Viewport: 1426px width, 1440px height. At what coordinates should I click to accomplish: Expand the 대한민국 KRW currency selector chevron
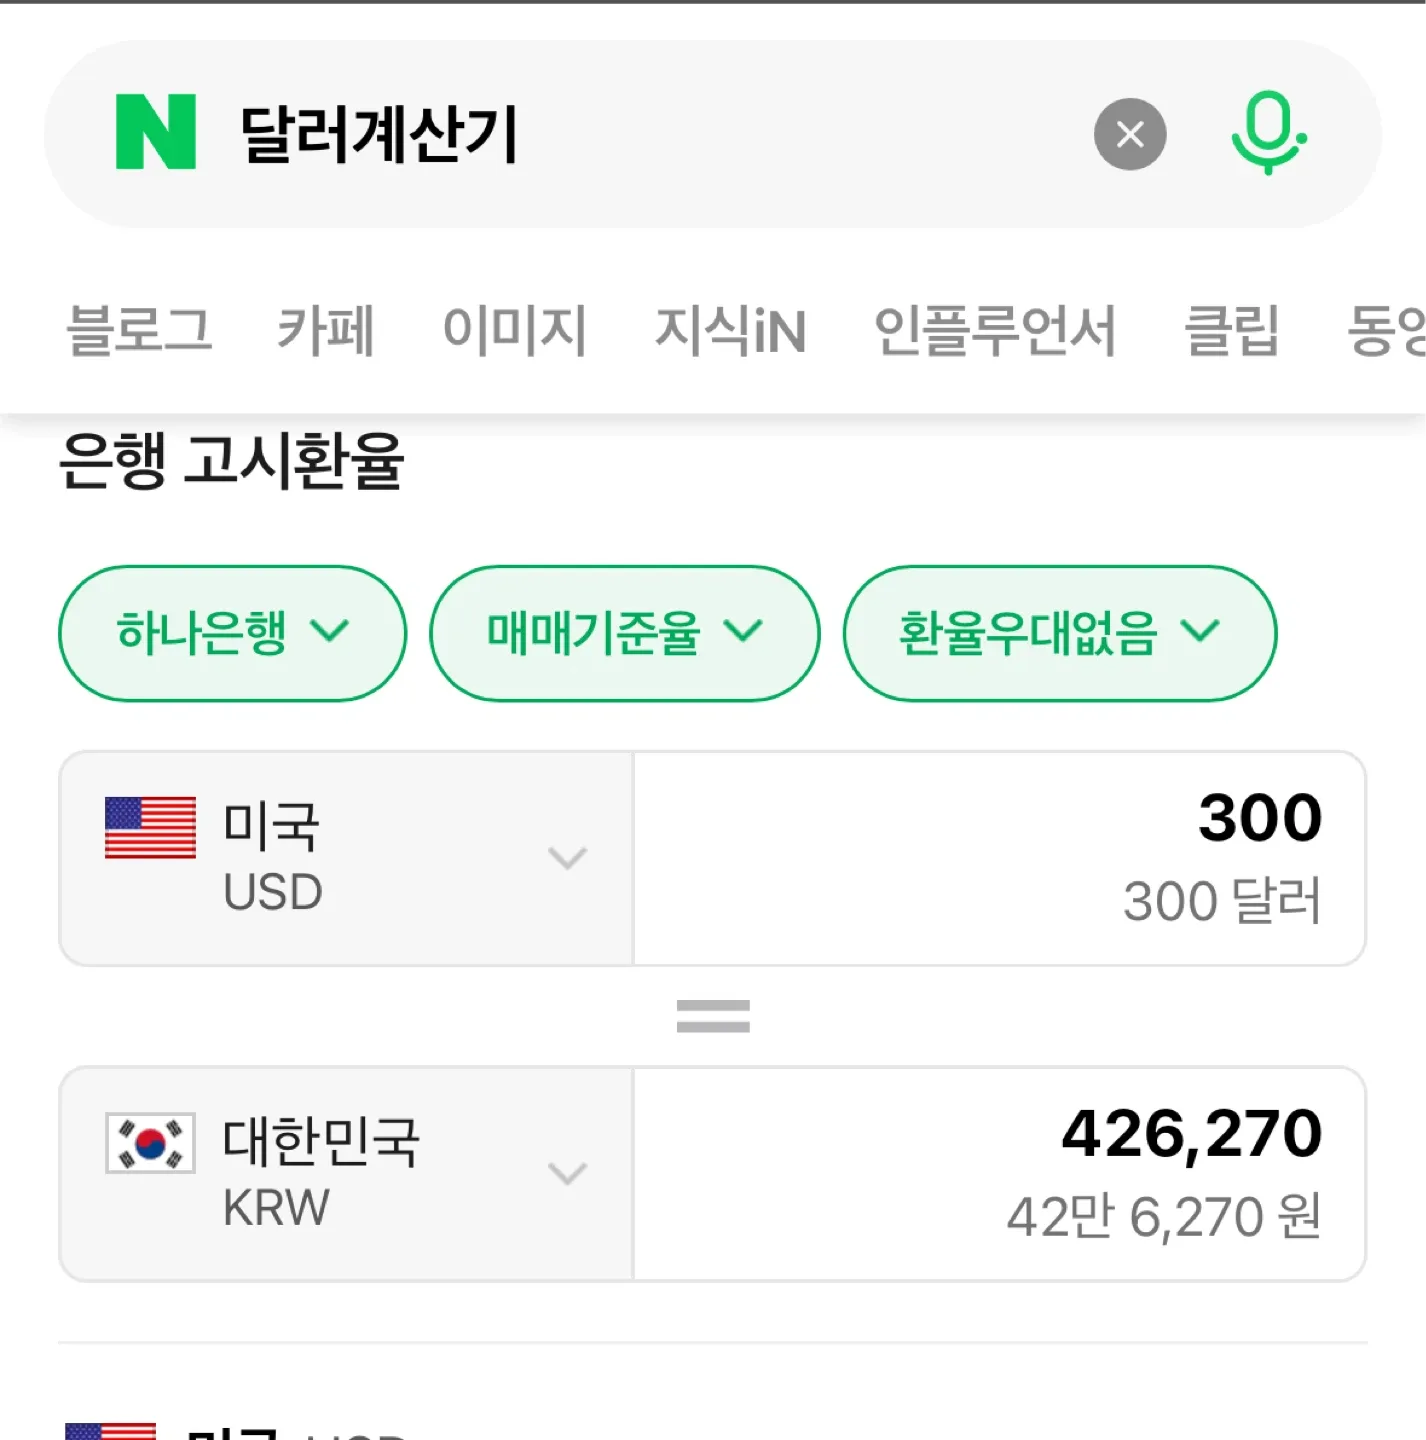(x=567, y=1173)
